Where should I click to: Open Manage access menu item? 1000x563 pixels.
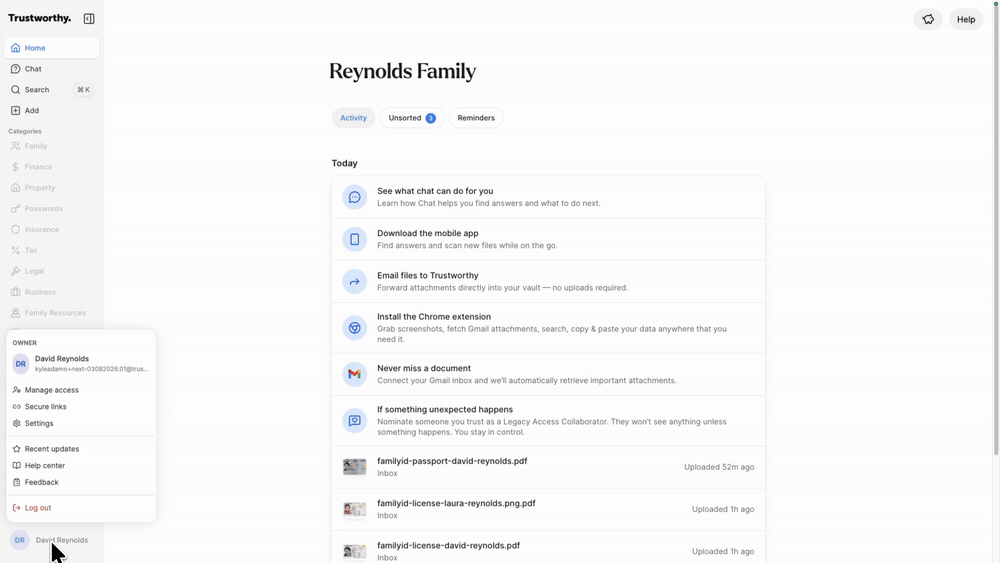52,390
